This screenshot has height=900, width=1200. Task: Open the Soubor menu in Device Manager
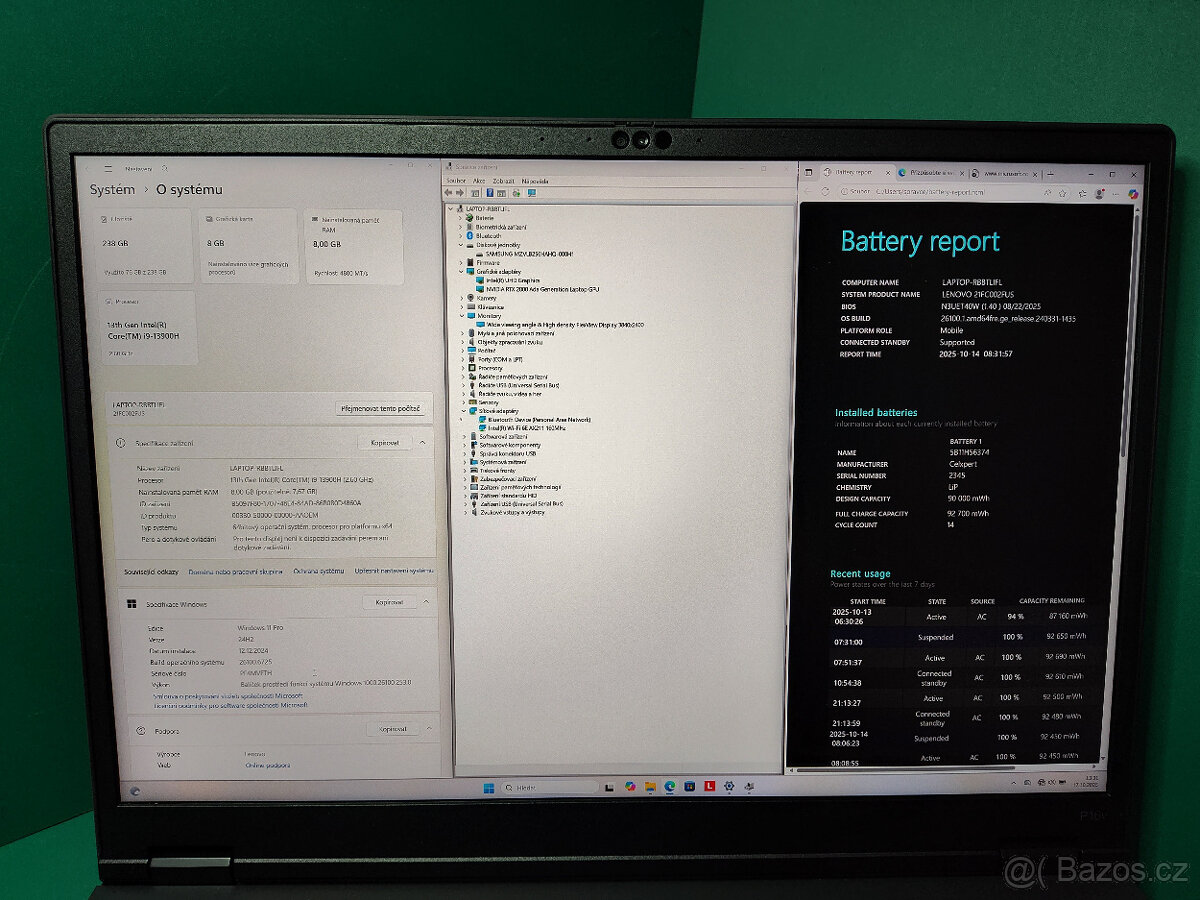[x=456, y=180]
